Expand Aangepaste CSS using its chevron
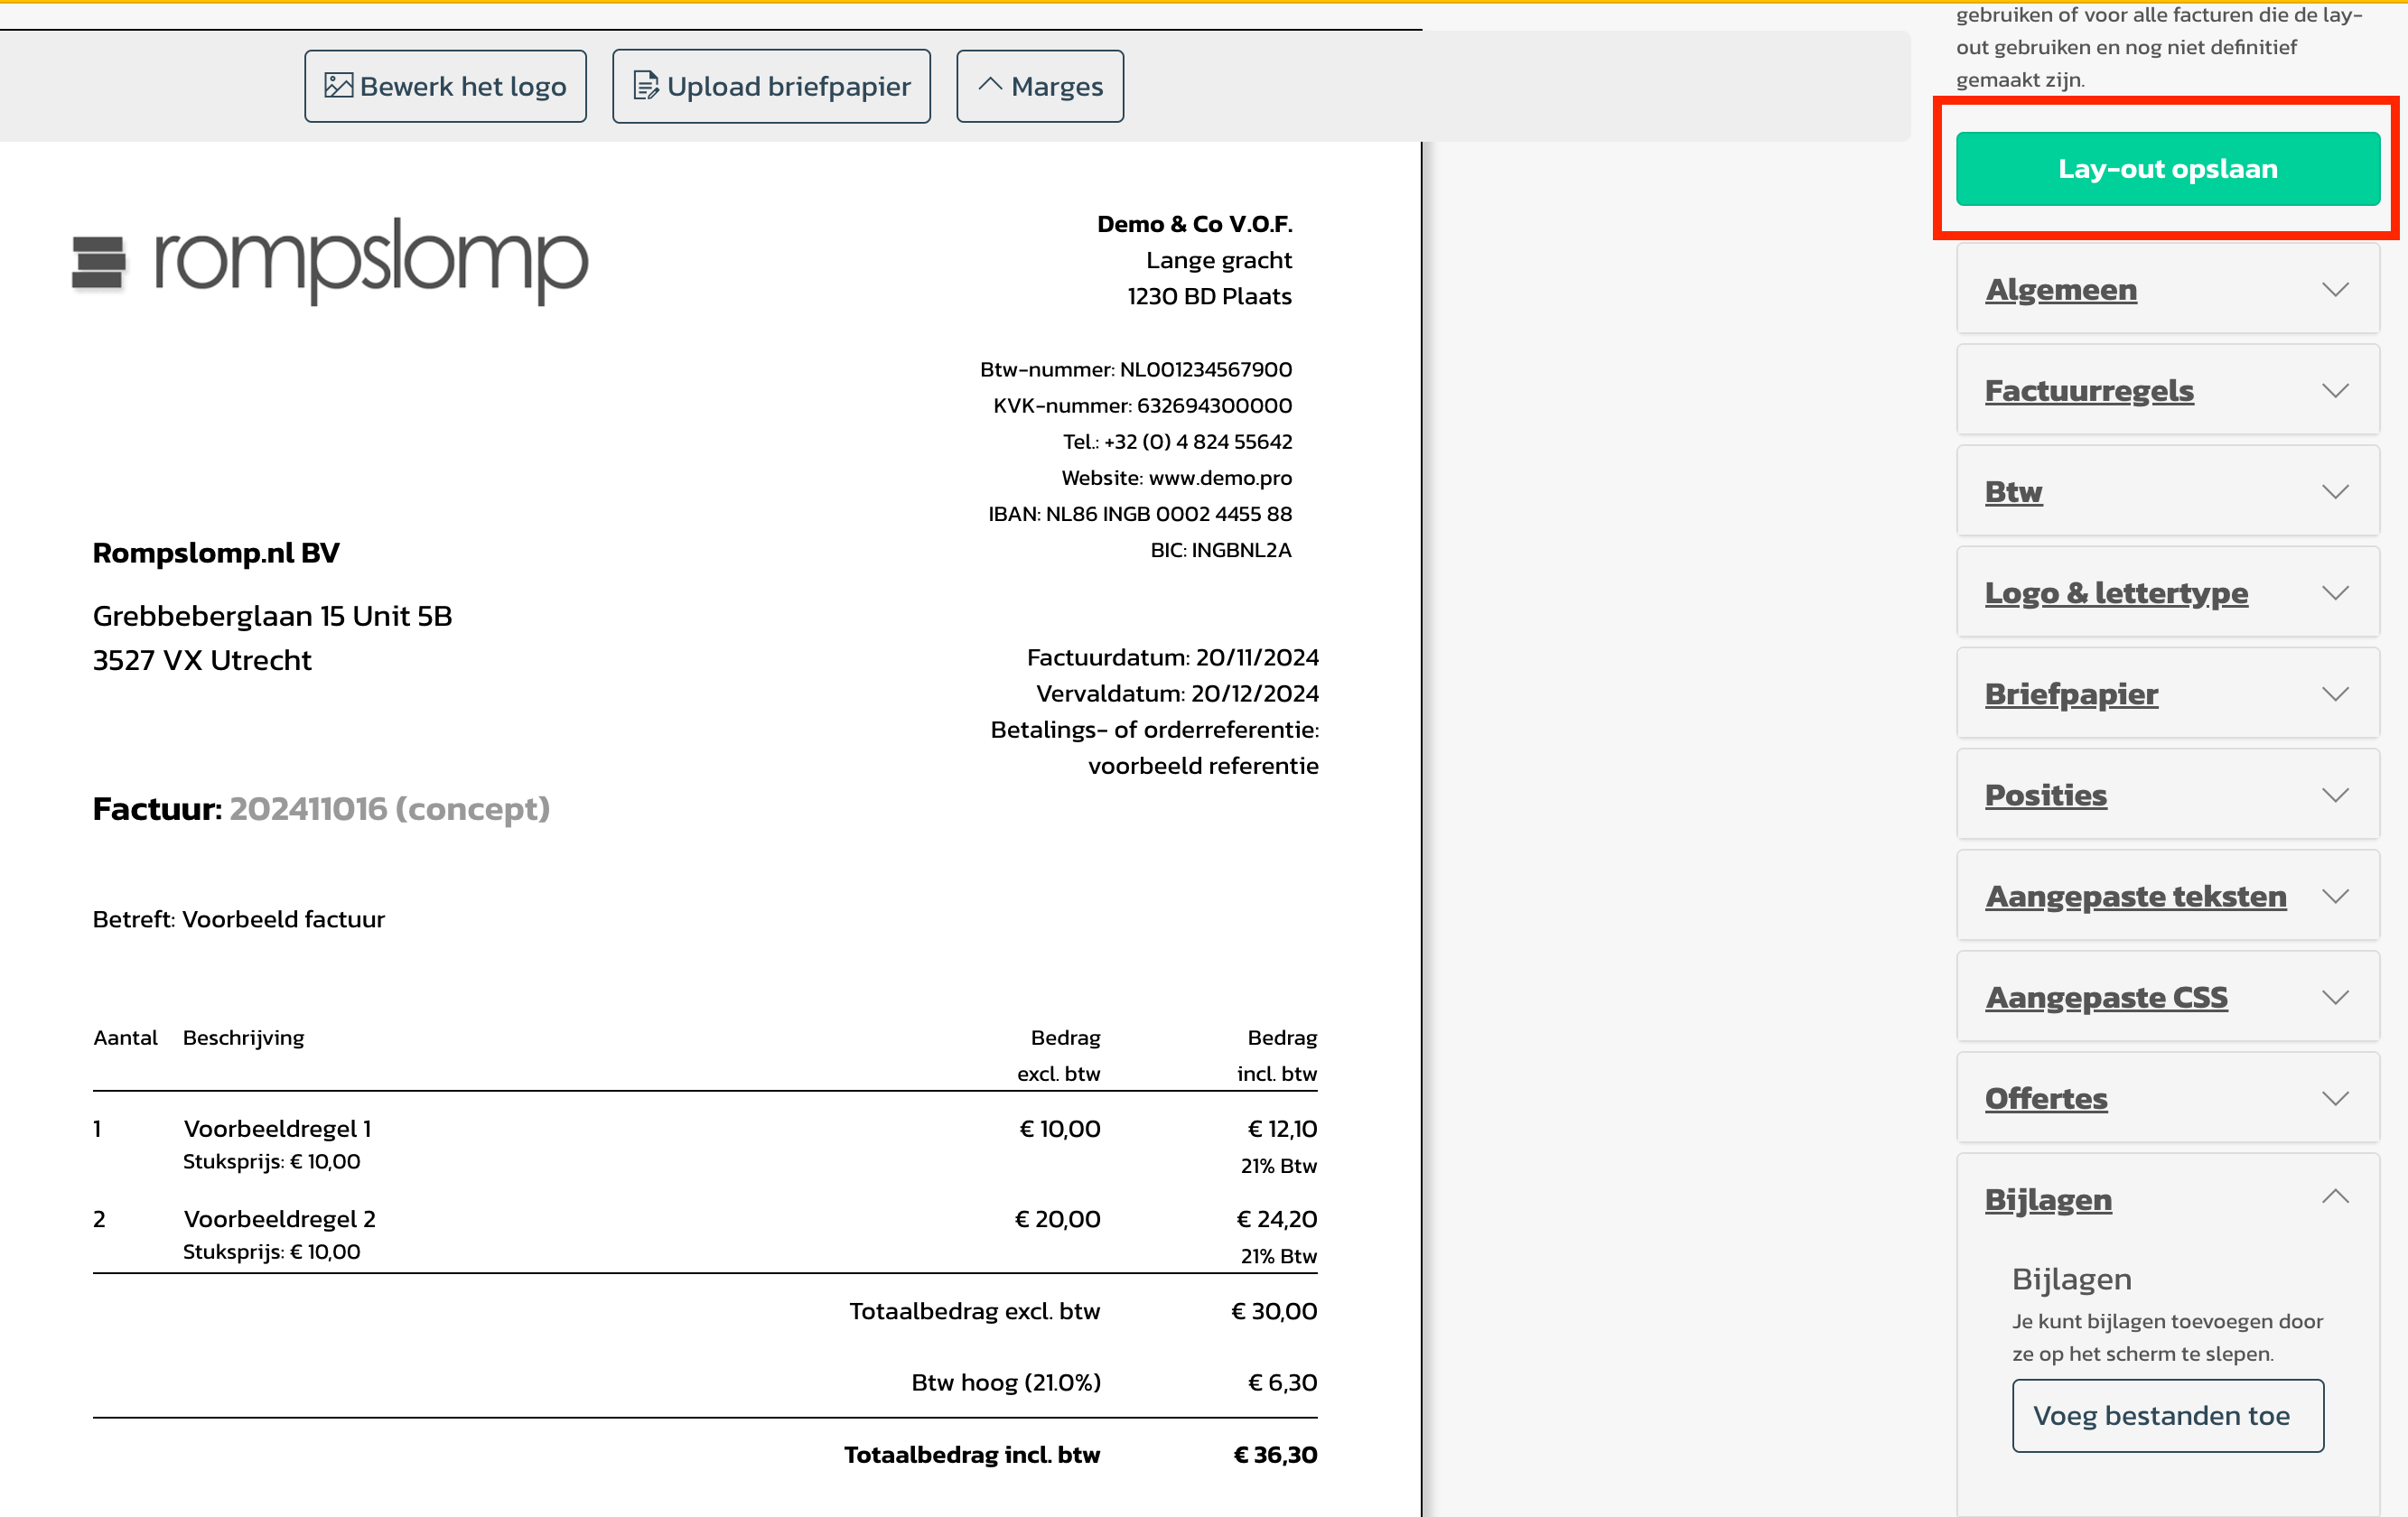The height and width of the screenshot is (1517, 2408). pos(2335,996)
